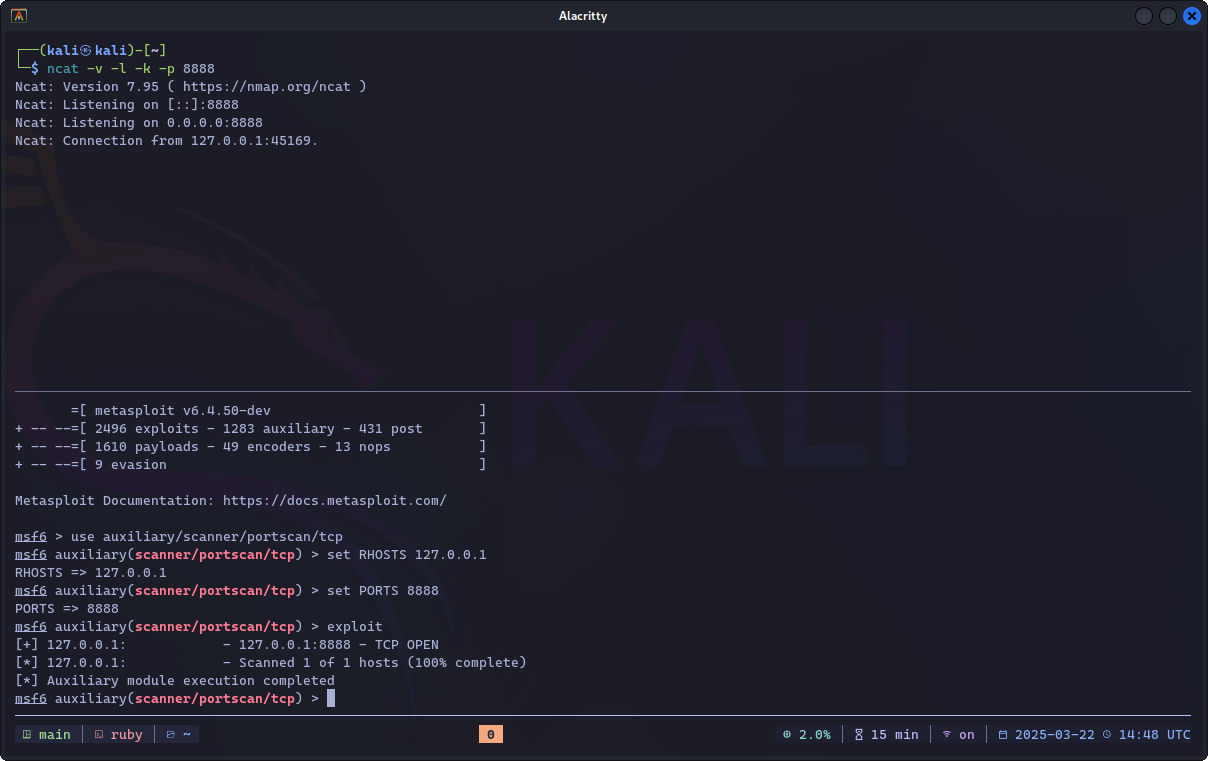Click the msf6 prompt cursor on last line
The width and height of the screenshot is (1208, 761).
tap(331, 698)
